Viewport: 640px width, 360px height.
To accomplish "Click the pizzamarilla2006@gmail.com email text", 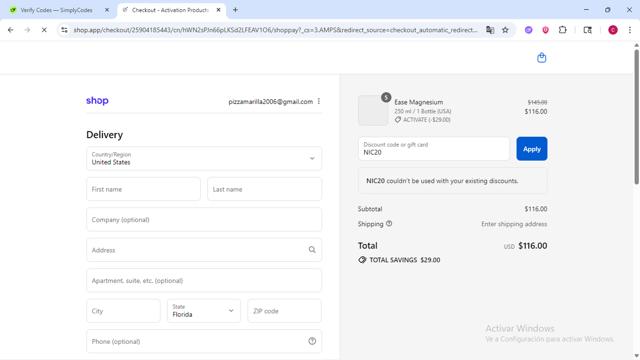I will (x=271, y=101).
